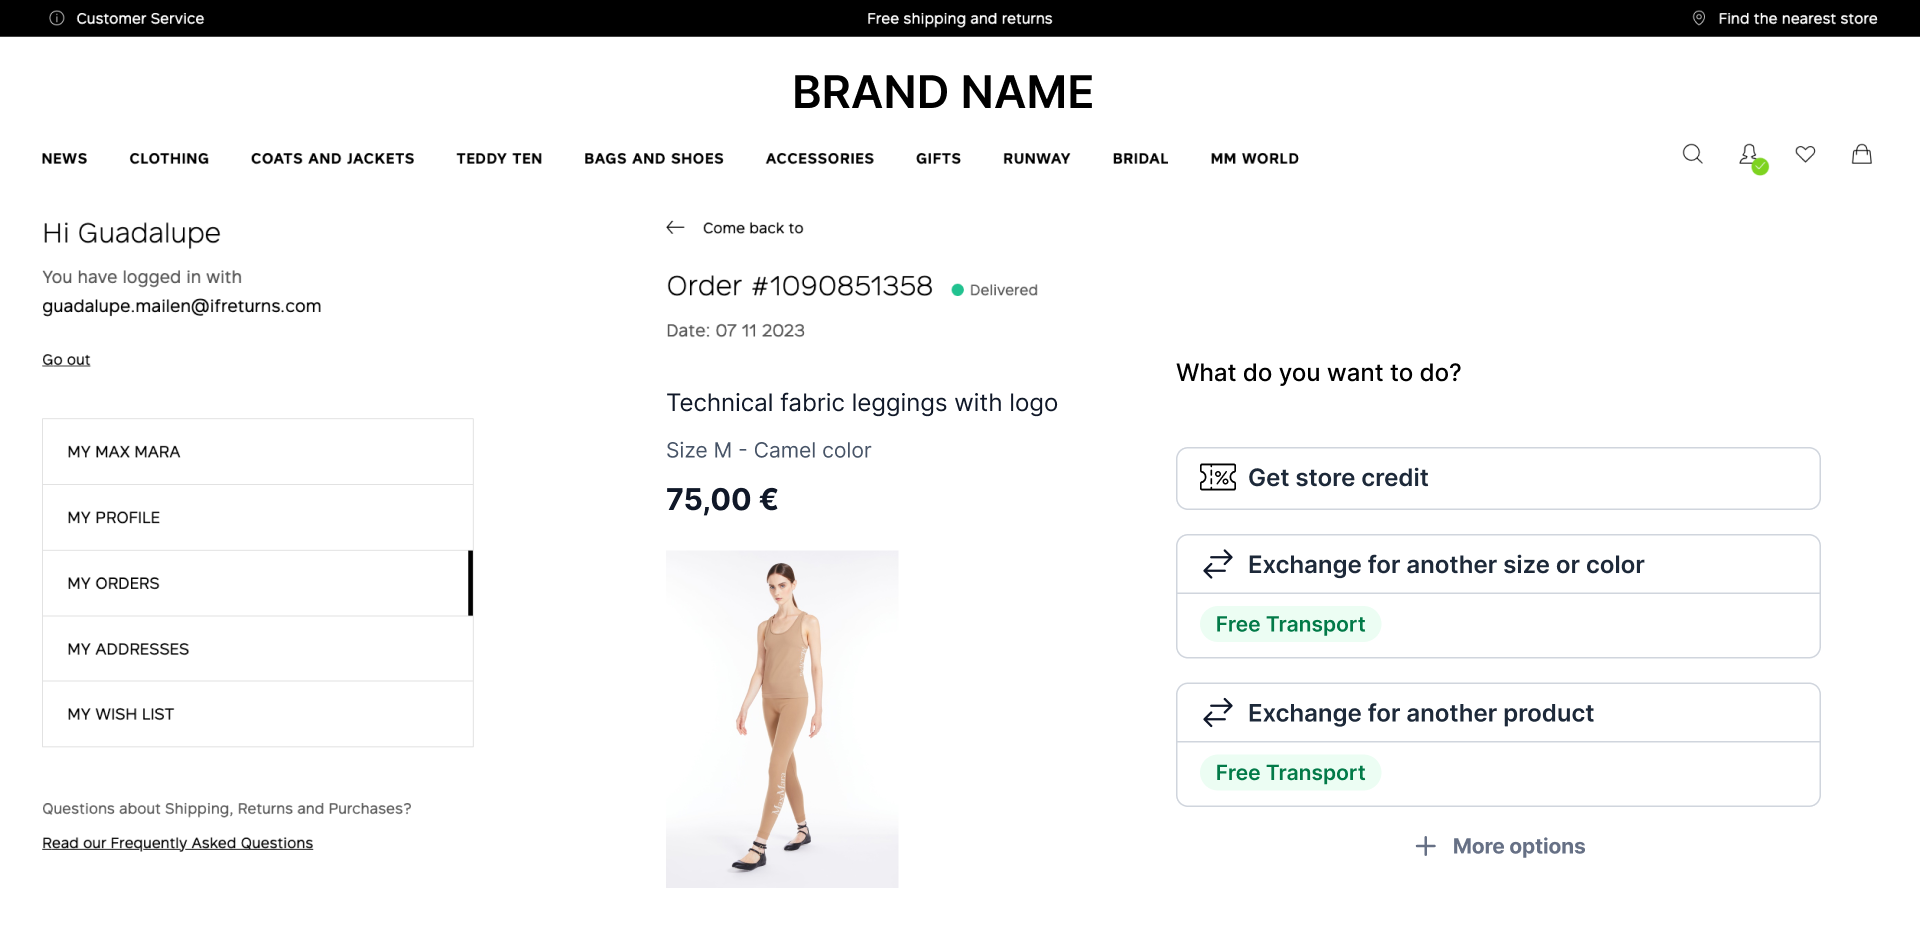Open the shopping bag icon
This screenshot has width=1920, height=932.
click(x=1861, y=154)
